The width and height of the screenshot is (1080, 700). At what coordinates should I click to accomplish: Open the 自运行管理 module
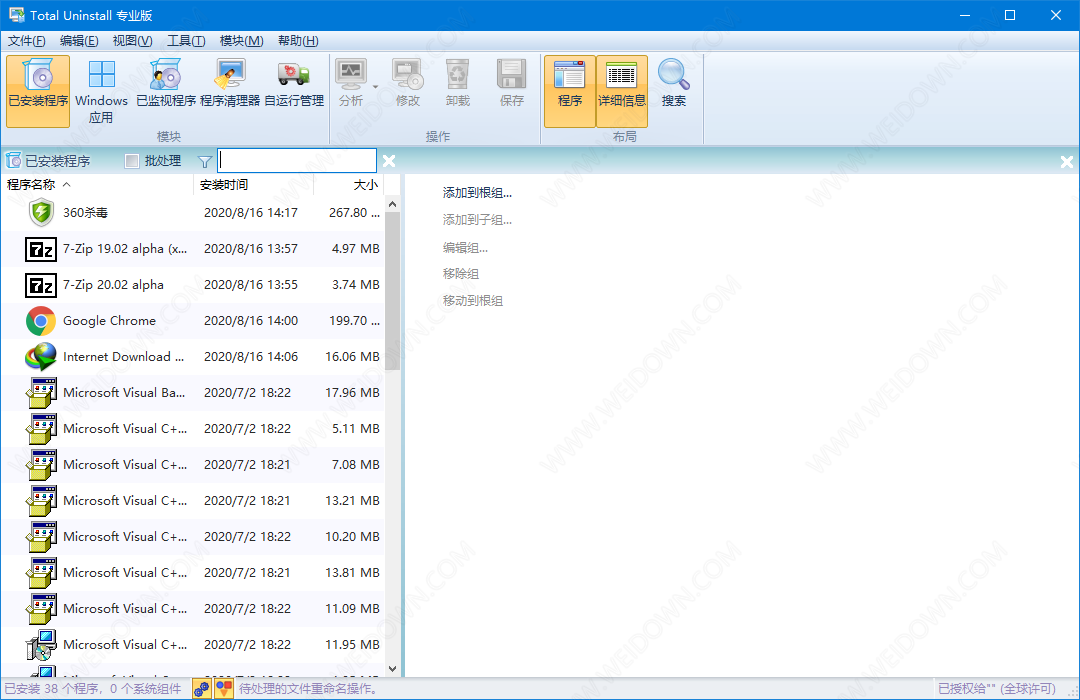click(294, 84)
